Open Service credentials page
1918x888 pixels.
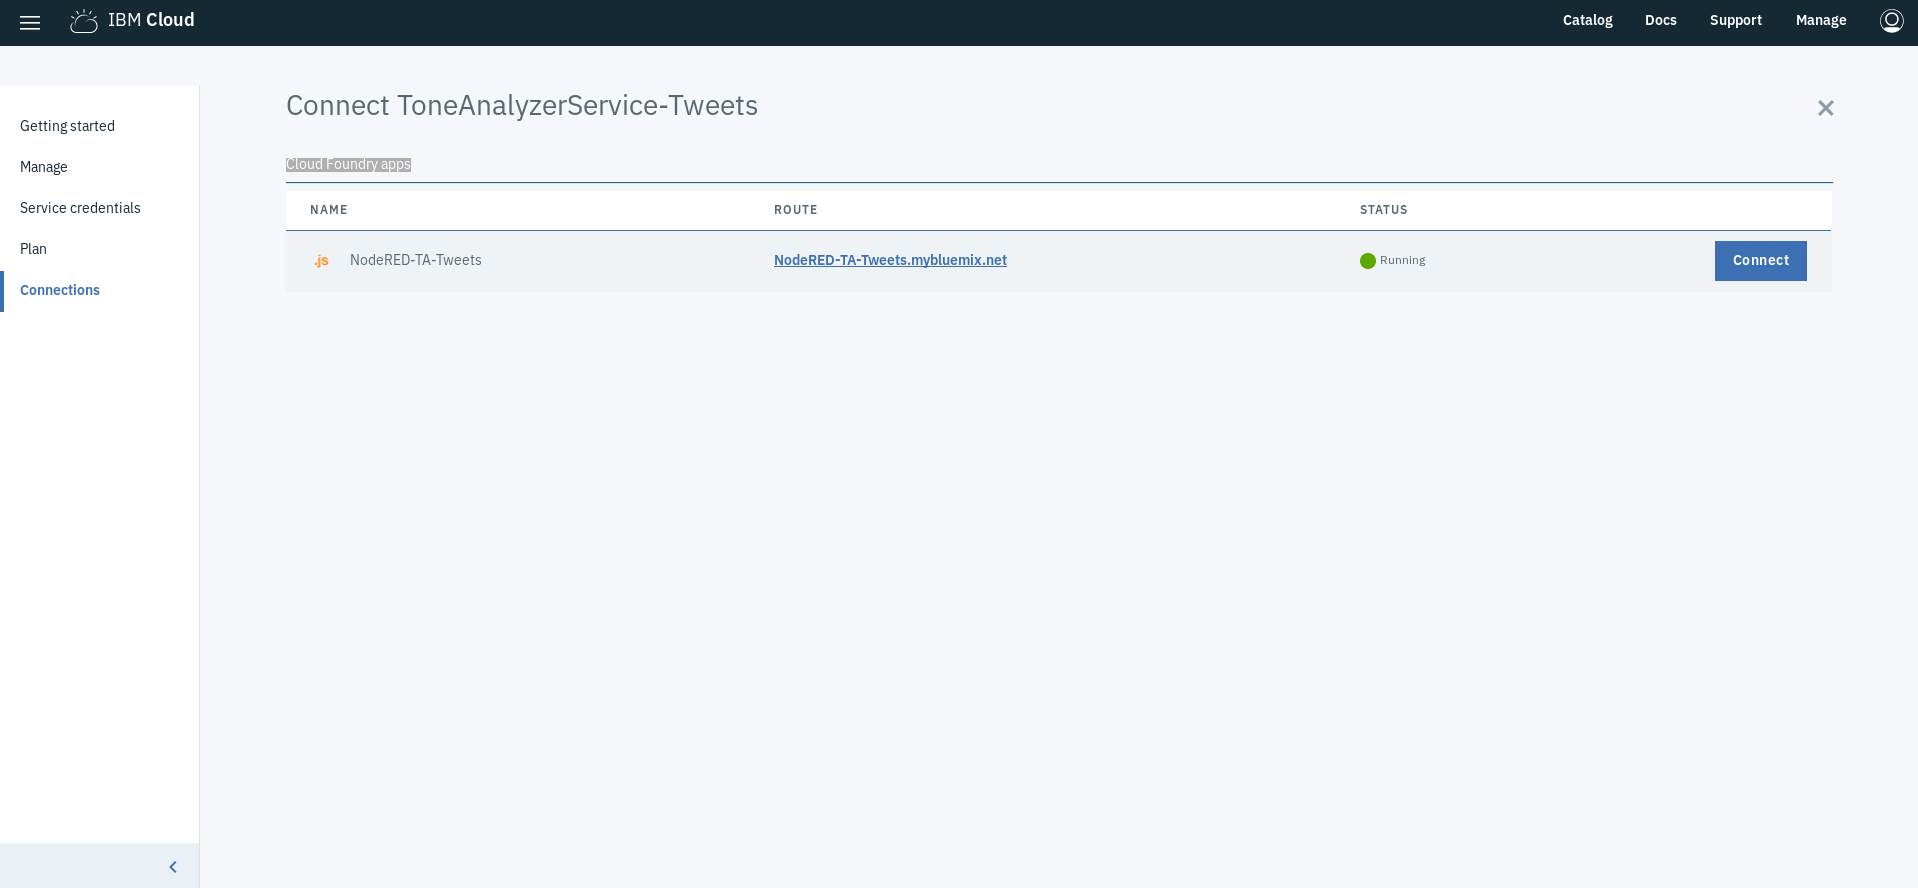coord(80,208)
